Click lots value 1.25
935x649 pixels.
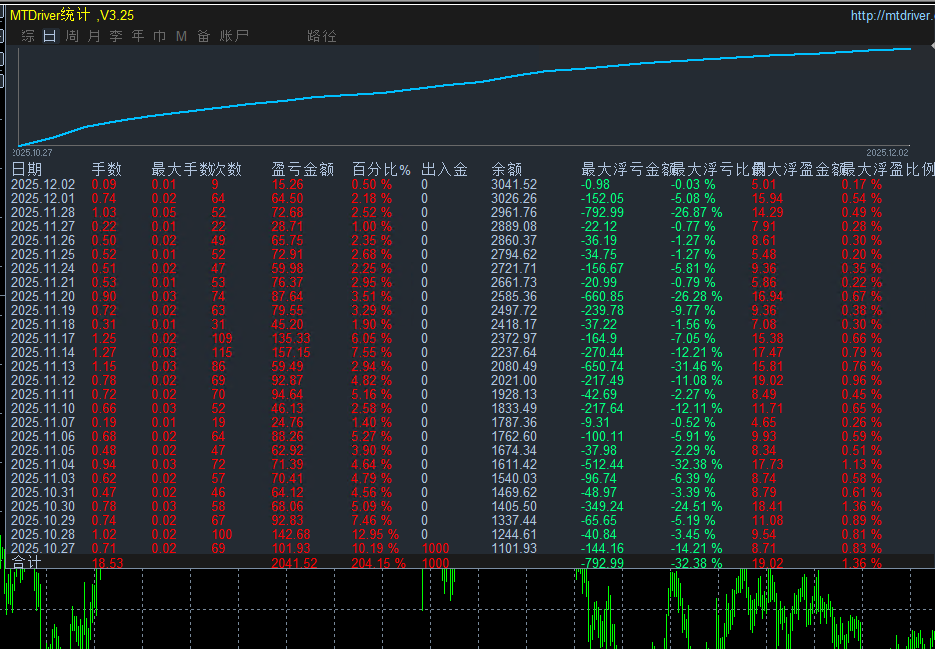[104, 338]
